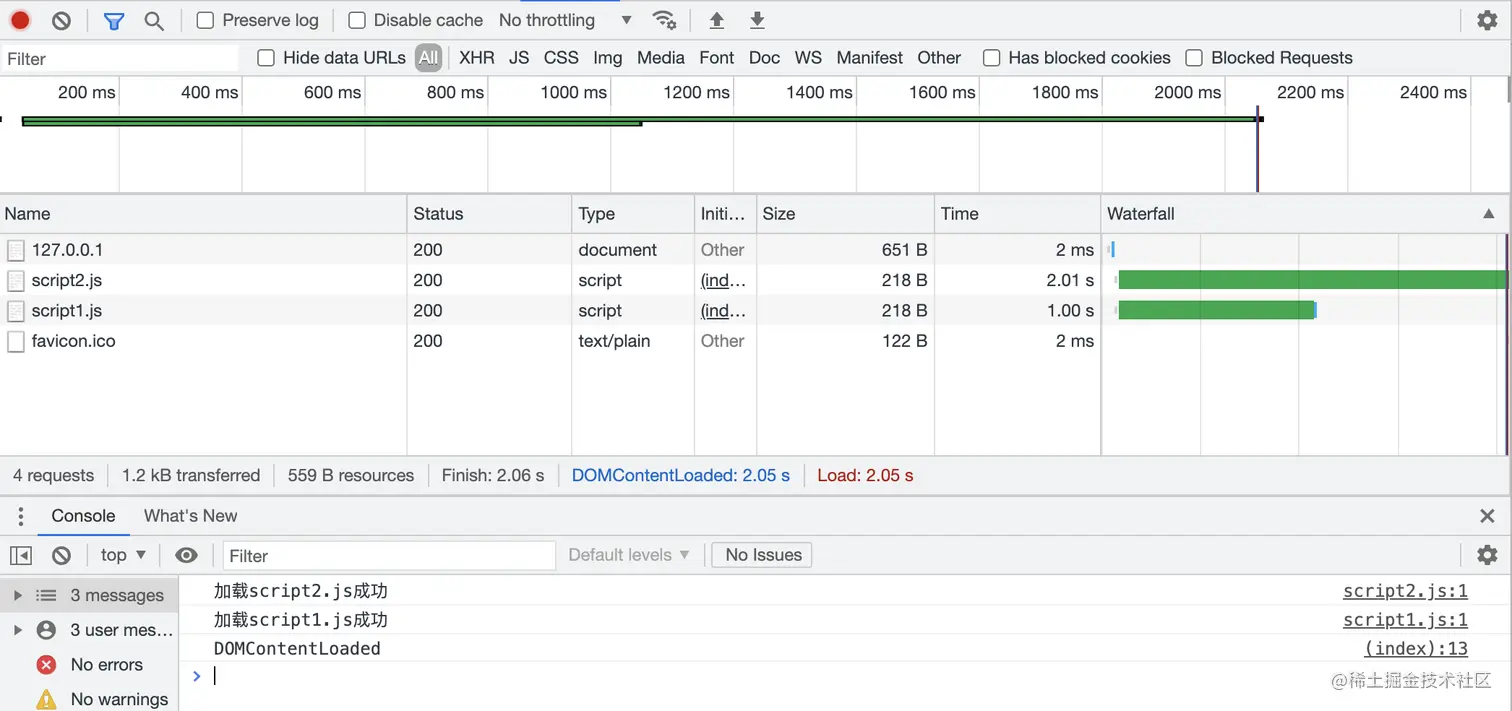Select file icon beside script1.js
This screenshot has height=711, width=1512.
pyautogui.click(x=16, y=311)
